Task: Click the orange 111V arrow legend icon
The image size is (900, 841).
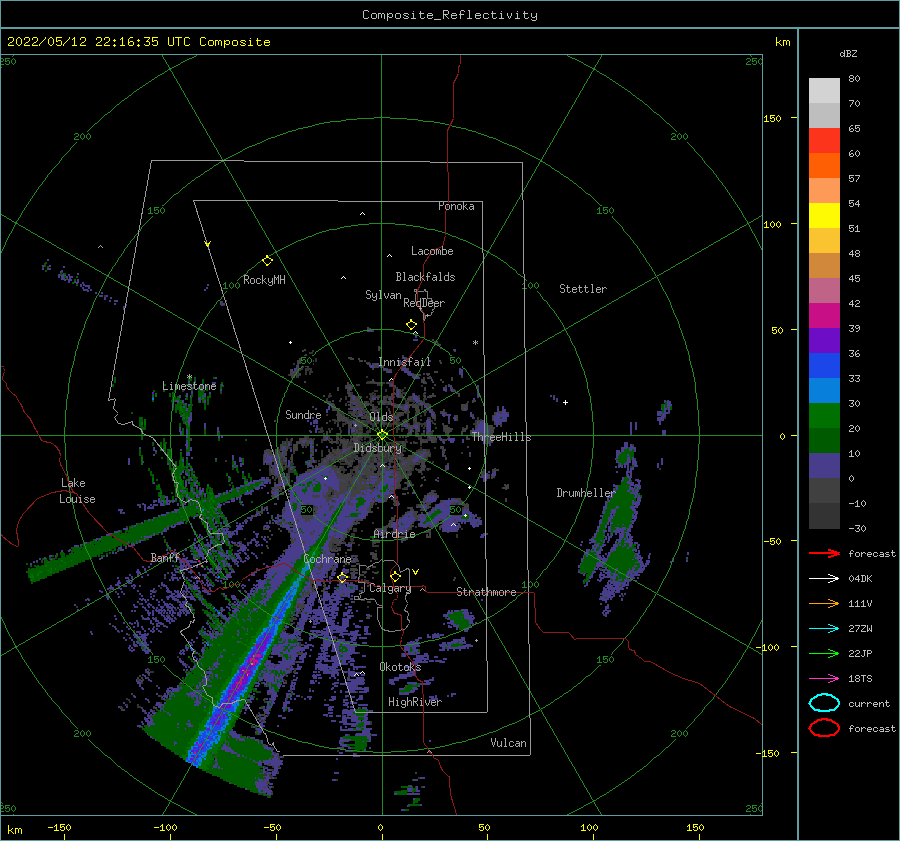Action: [x=824, y=603]
